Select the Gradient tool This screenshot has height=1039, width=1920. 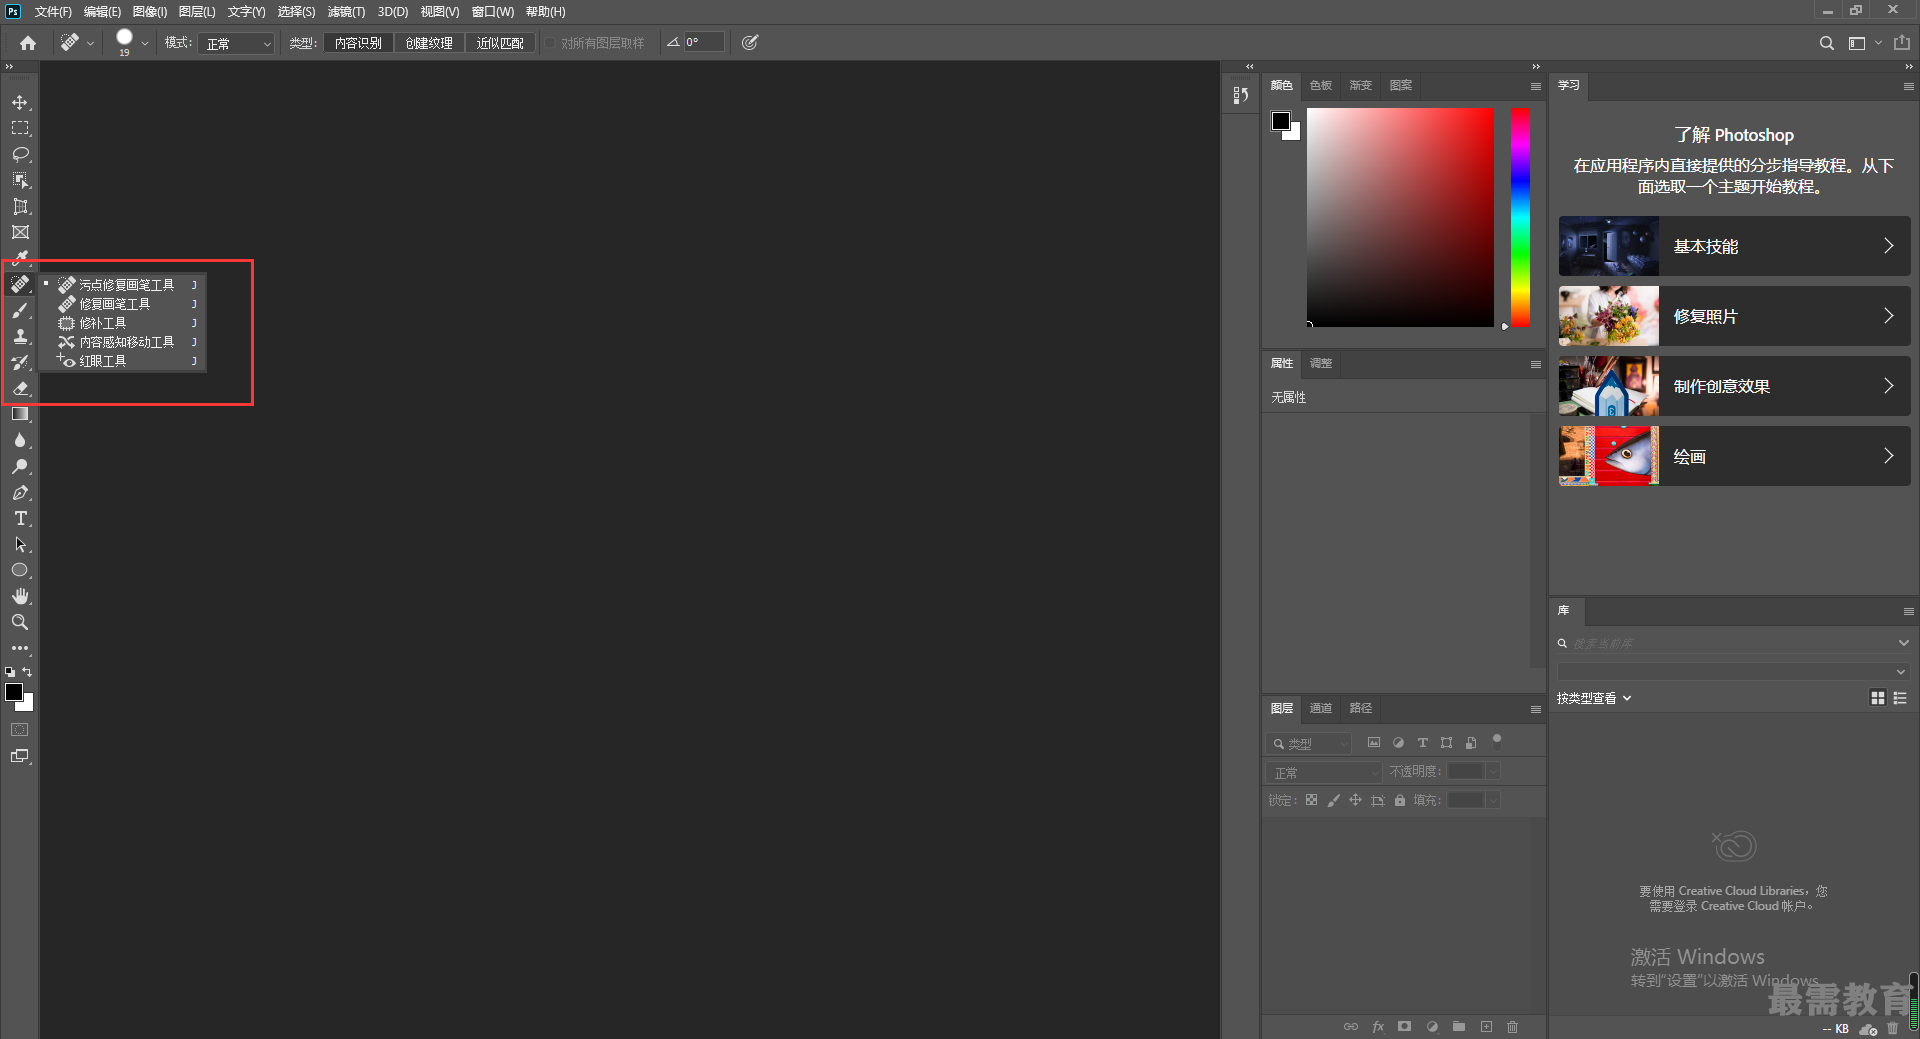point(20,414)
